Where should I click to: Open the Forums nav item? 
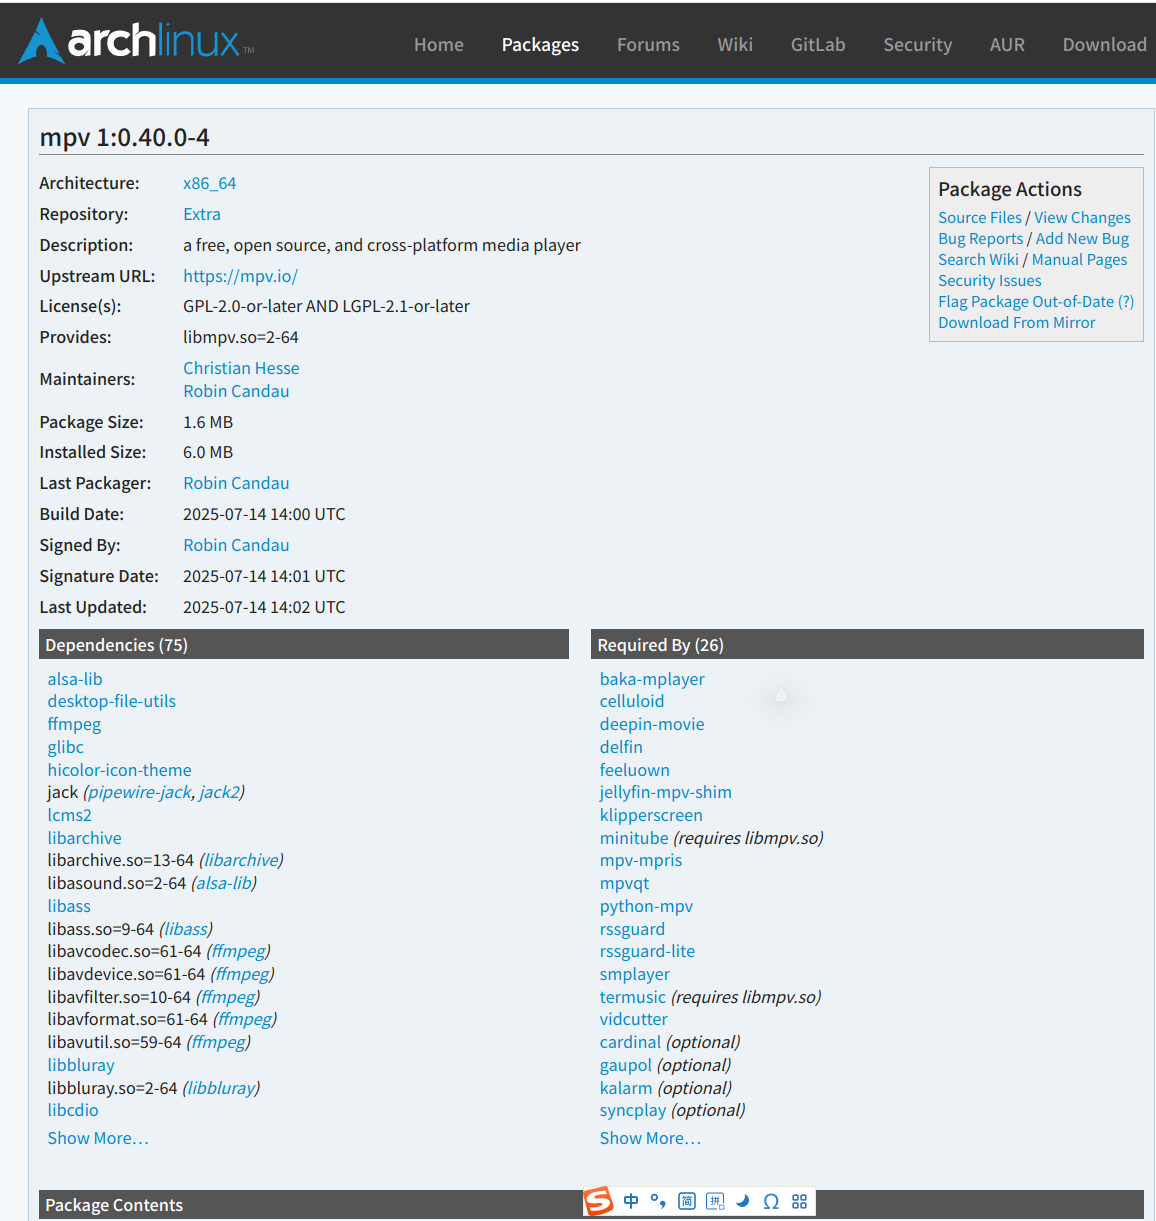coord(648,45)
